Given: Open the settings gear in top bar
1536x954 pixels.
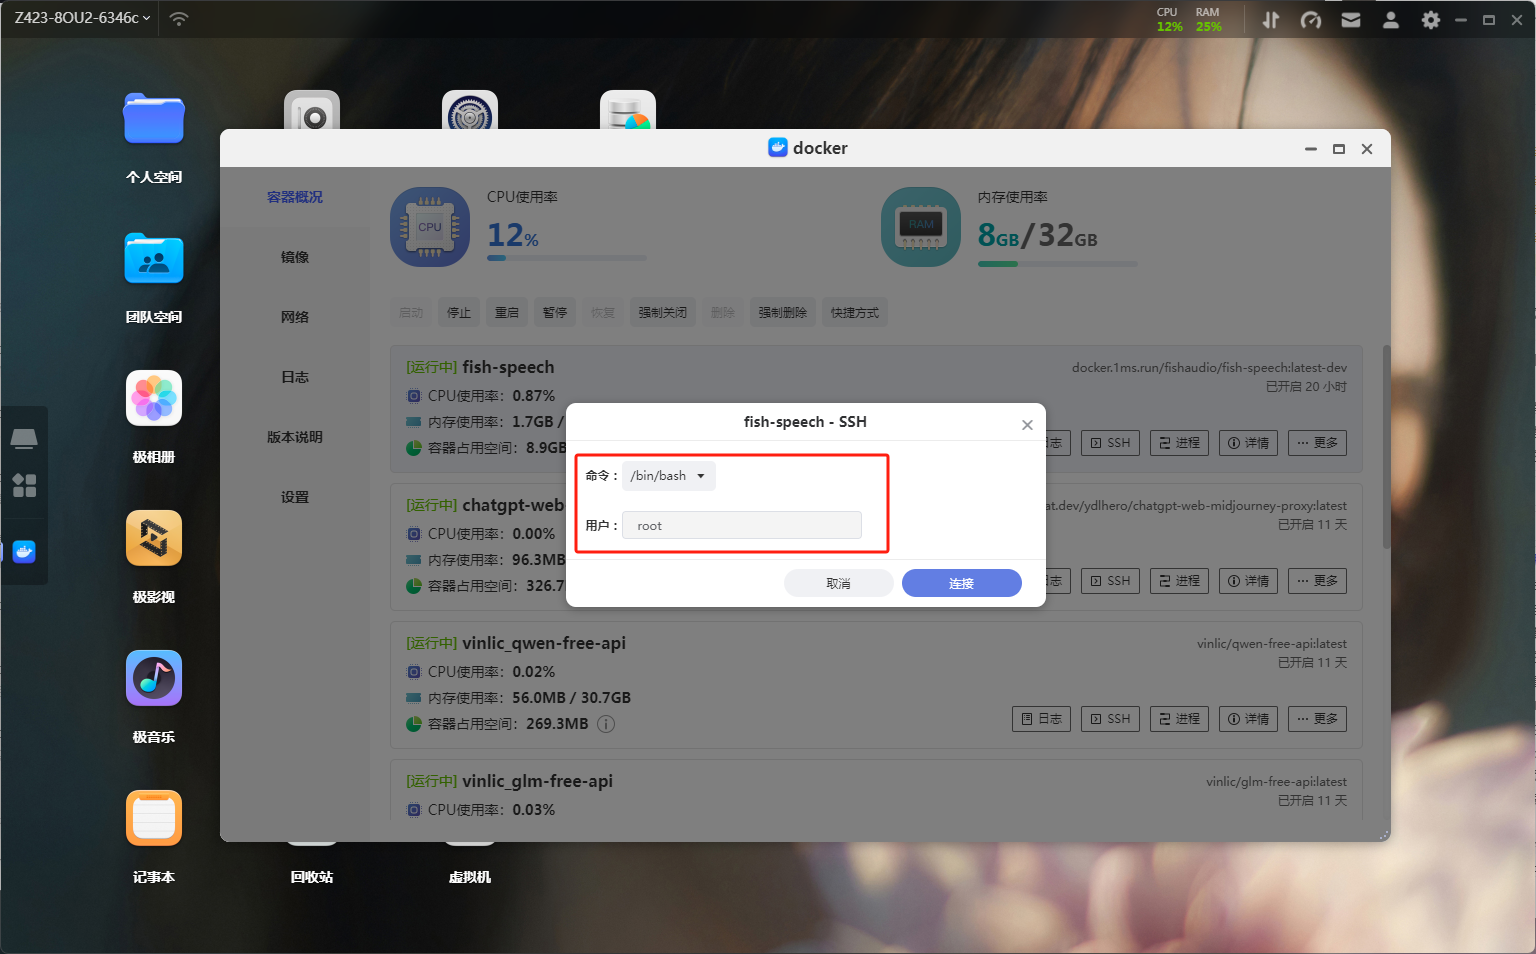Looking at the screenshot, I should point(1431,20).
